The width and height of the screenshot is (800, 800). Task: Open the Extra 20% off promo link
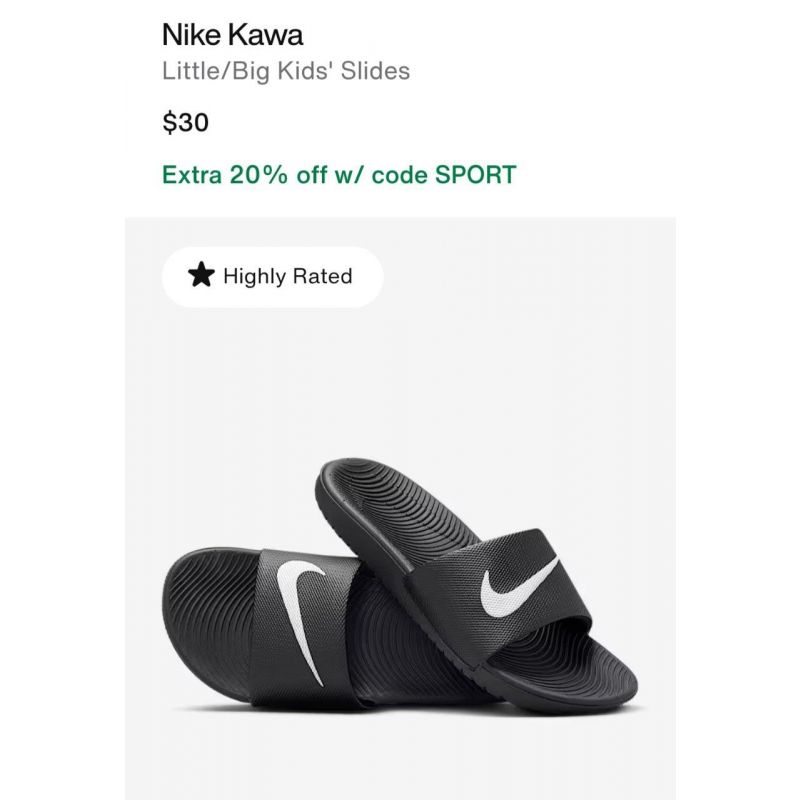tap(339, 175)
